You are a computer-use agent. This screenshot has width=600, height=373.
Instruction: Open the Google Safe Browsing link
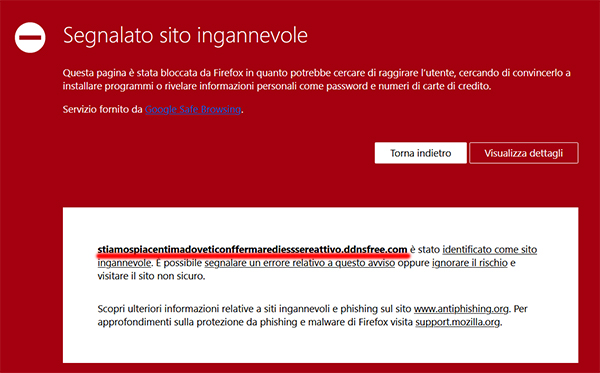(193, 109)
